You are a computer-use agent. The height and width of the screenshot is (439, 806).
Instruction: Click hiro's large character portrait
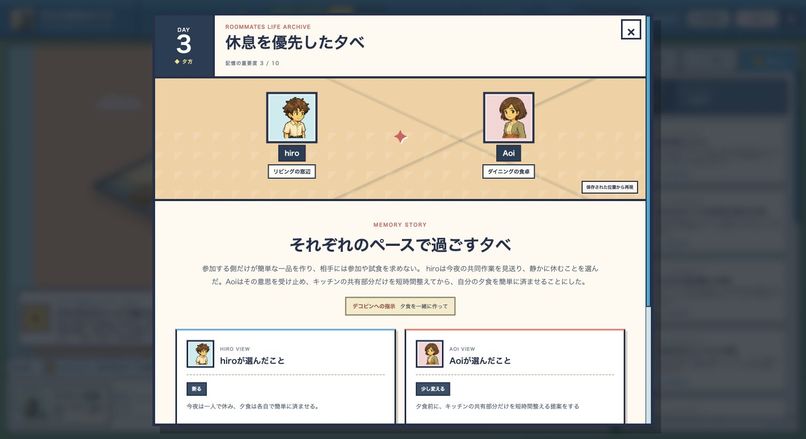(x=291, y=118)
